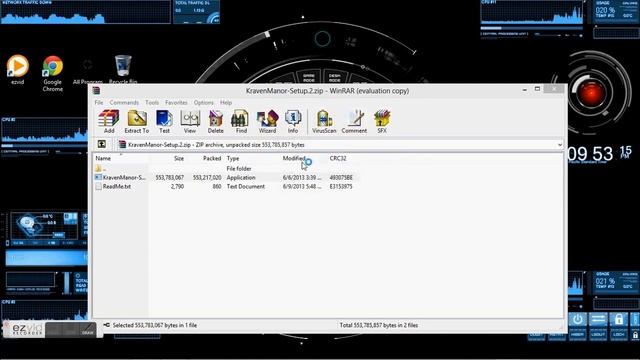Launch the Wizard tool
Screen dimensions: 640x360
pos(267,122)
